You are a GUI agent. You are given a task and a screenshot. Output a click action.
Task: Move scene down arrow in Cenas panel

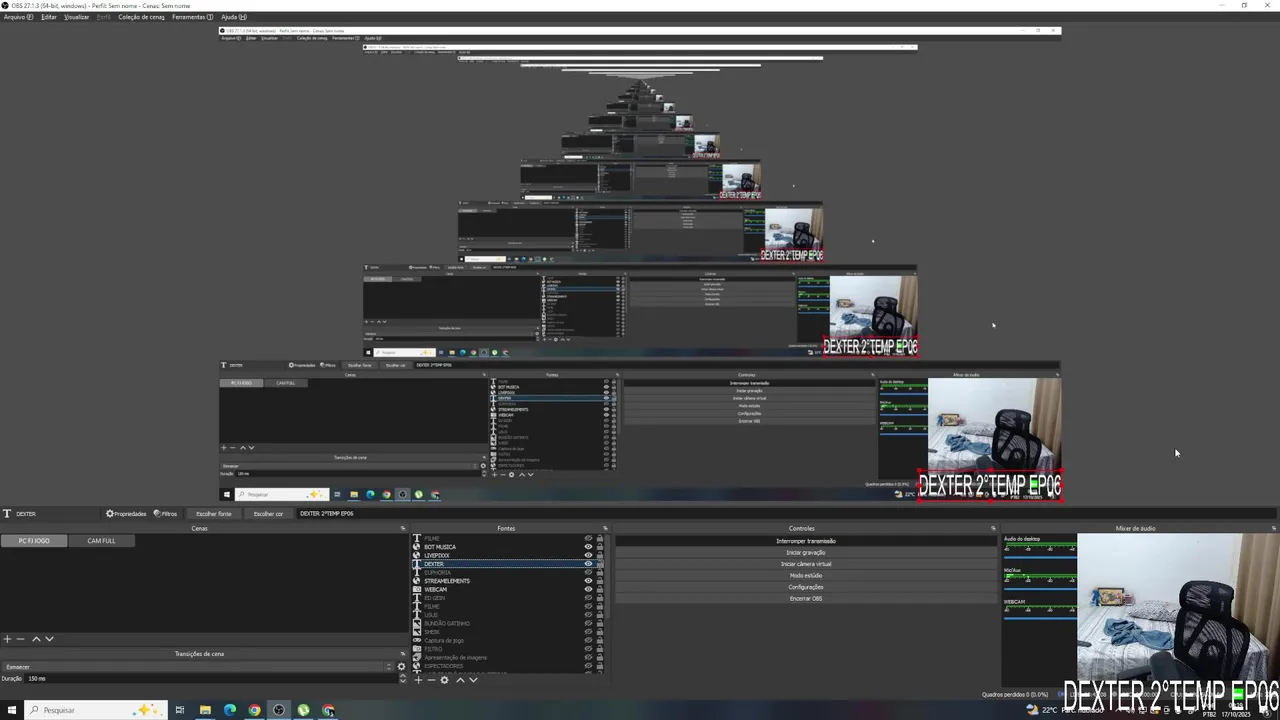point(49,639)
